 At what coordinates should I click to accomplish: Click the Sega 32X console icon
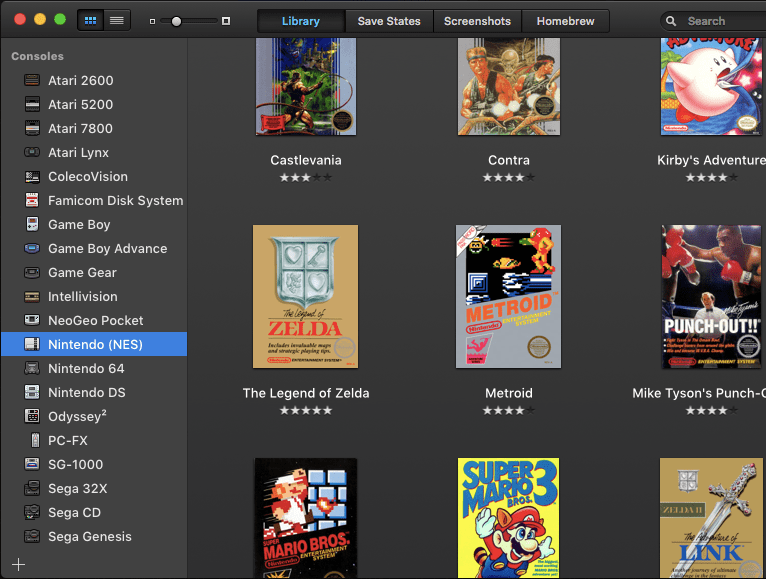pyautogui.click(x=32, y=488)
